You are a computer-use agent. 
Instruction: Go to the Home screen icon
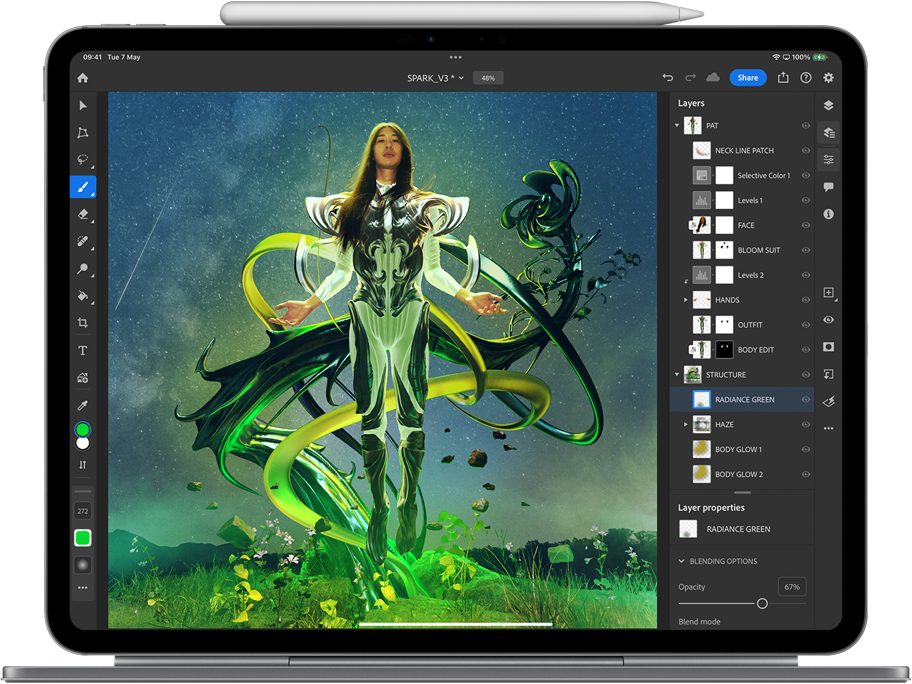pyautogui.click(x=83, y=78)
